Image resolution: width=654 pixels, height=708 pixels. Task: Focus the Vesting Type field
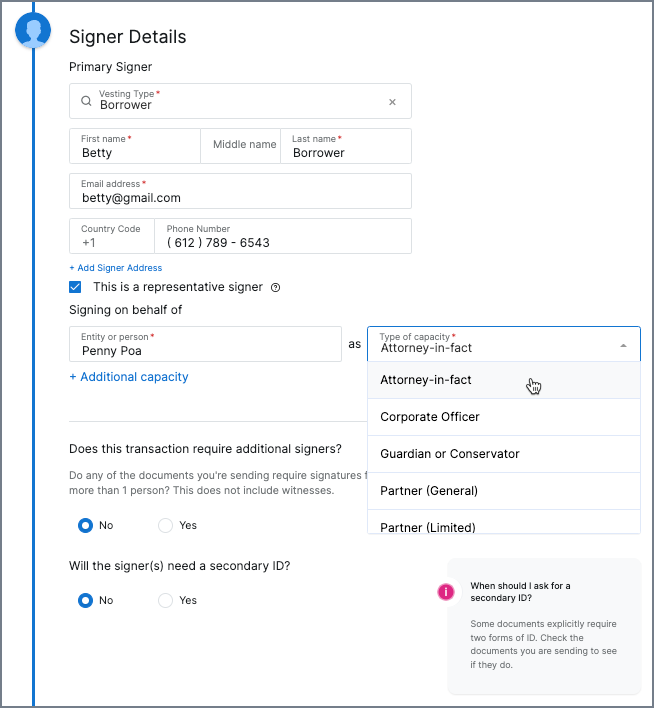240,101
